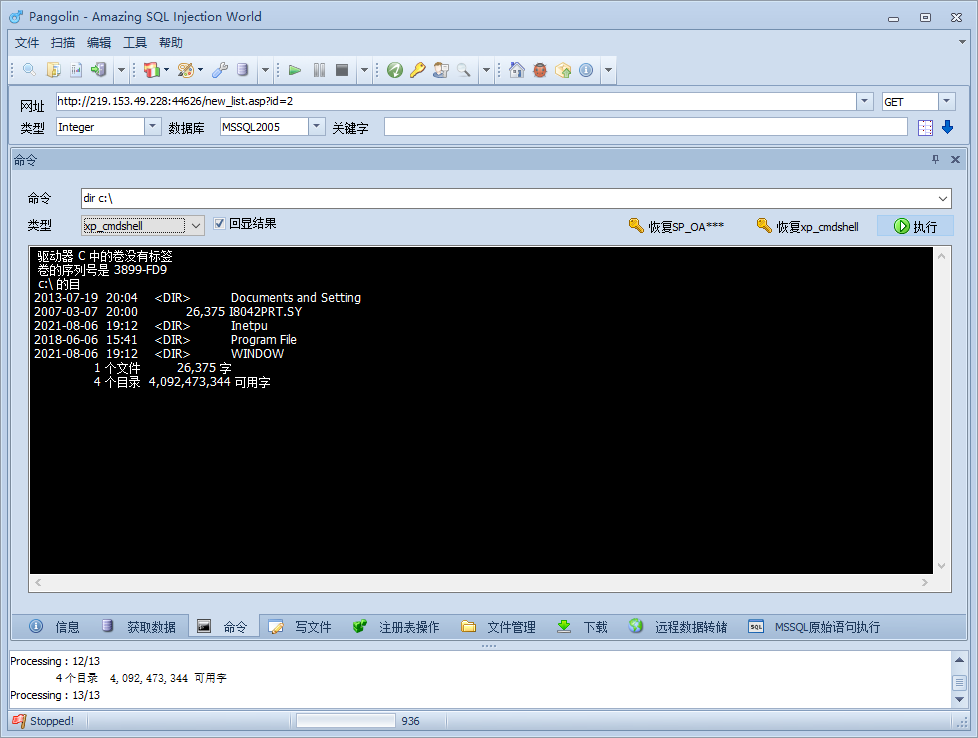Click the 关键字 keyword input field
The image size is (978, 738).
(646, 127)
